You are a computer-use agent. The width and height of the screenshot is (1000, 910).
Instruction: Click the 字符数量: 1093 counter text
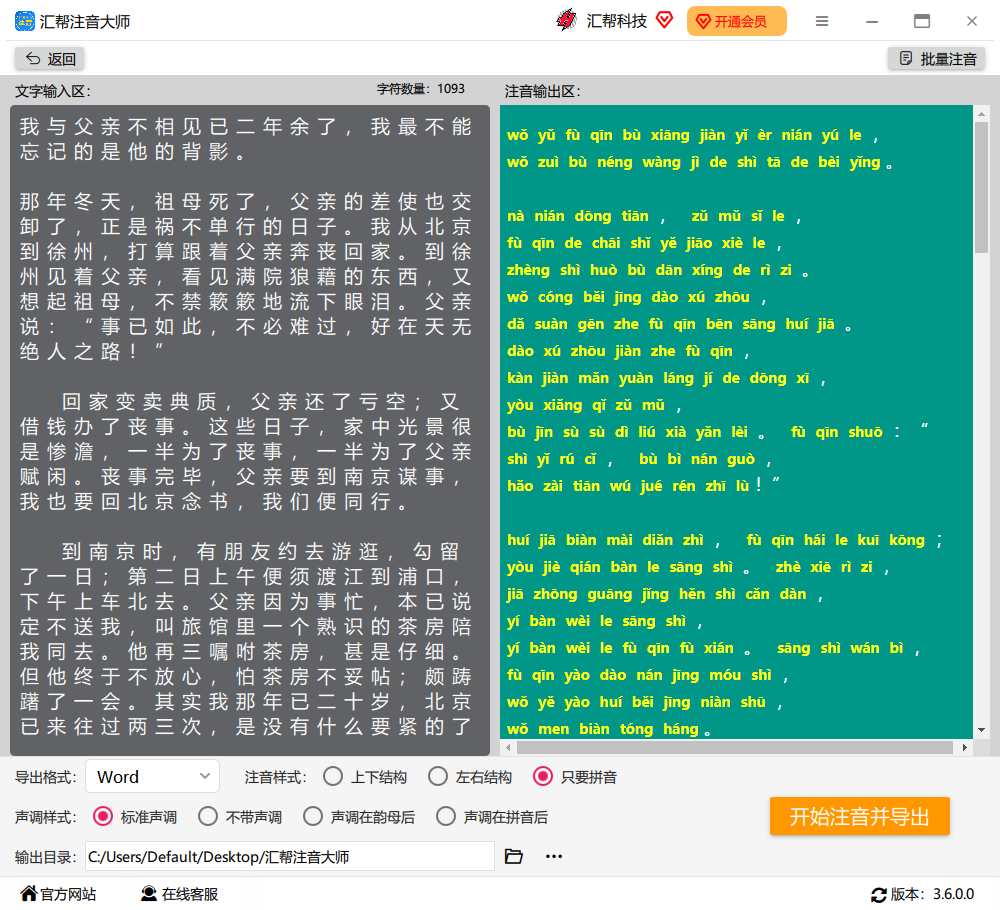tap(420, 89)
